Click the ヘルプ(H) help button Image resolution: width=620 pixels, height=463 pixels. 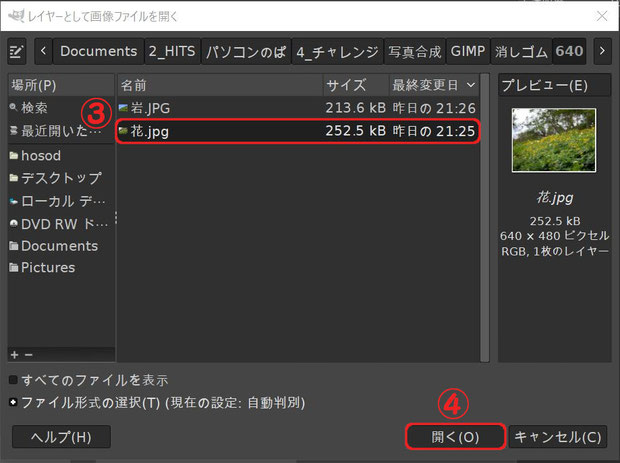point(61,437)
